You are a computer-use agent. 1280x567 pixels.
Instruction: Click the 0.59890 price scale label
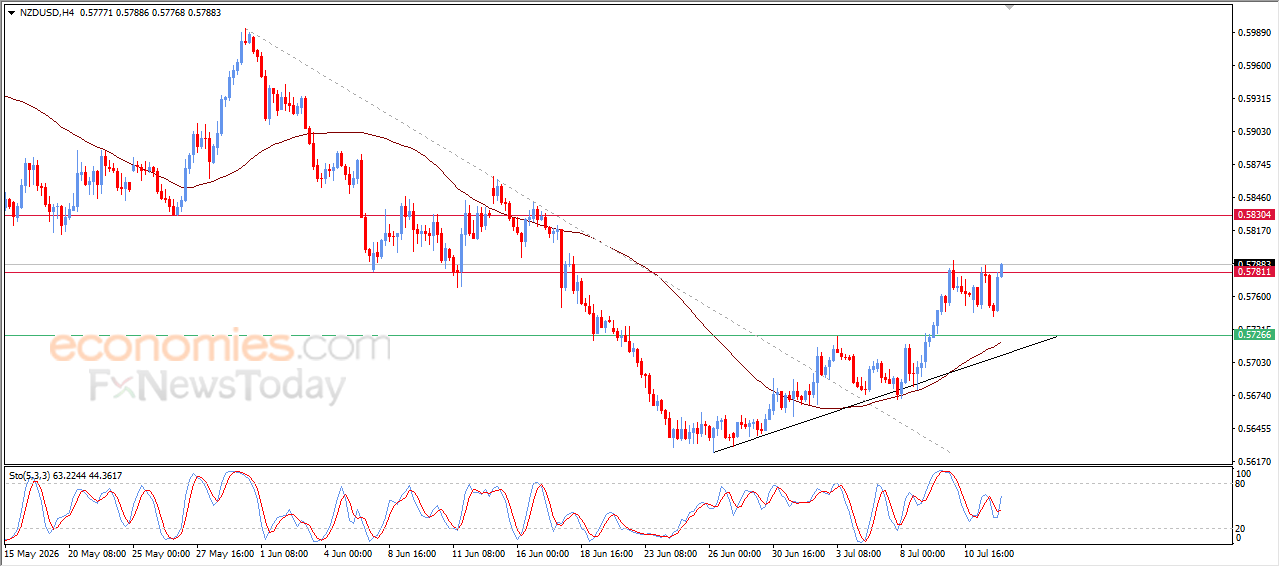[1254, 33]
